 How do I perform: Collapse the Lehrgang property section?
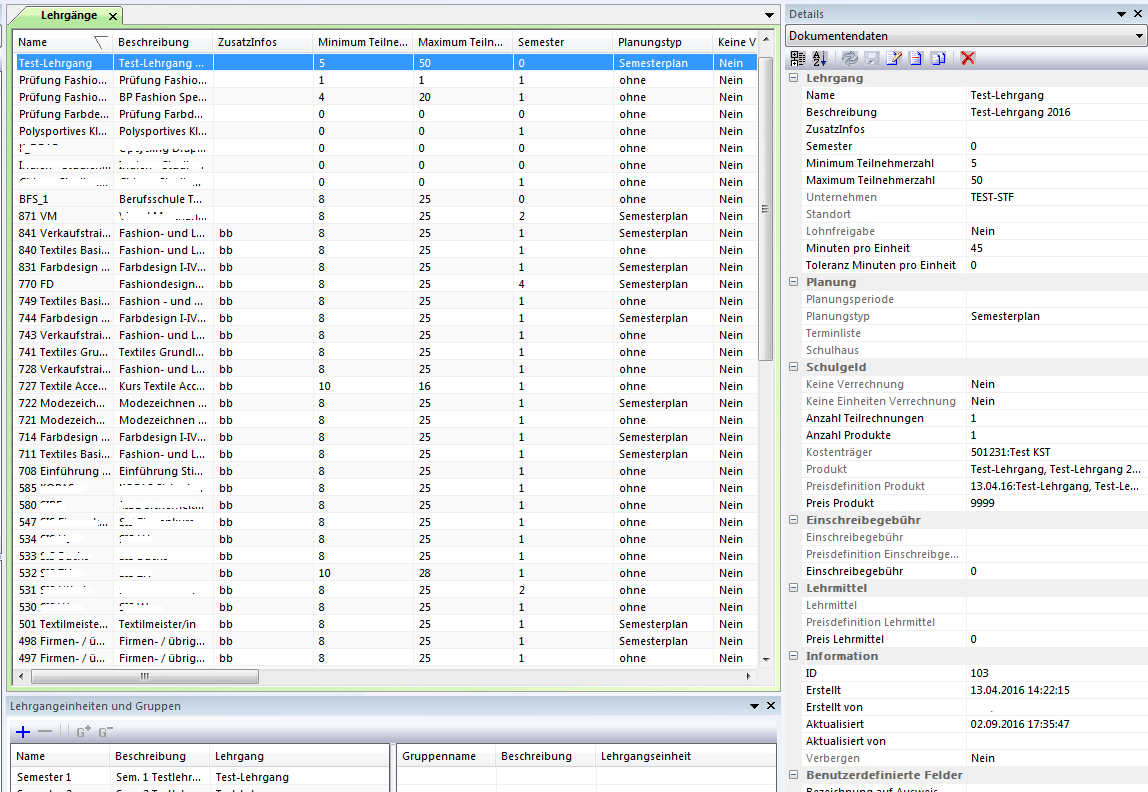pos(795,78)
